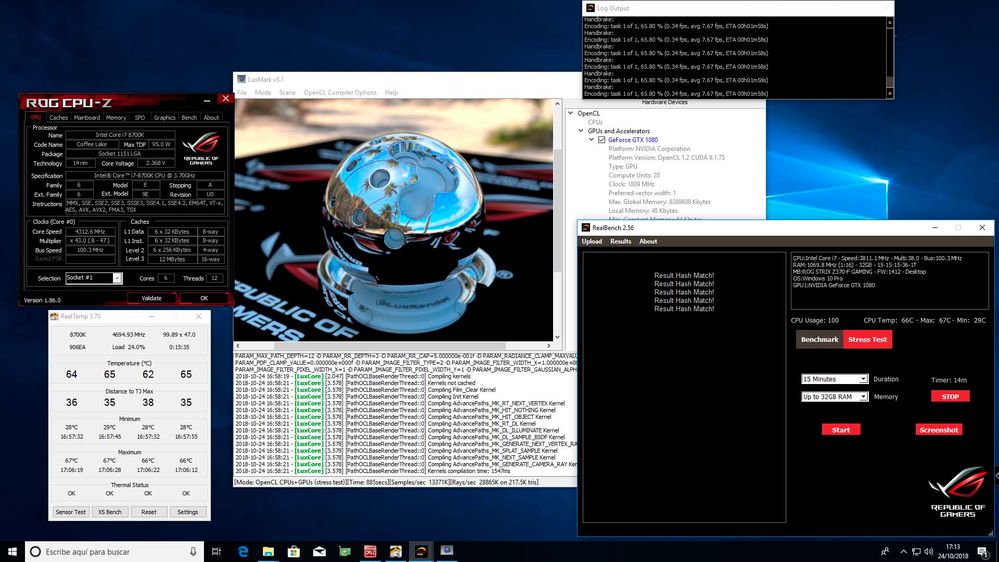The image size is (999, 562).
Task: Open the Windows Start menu
Action: tap(12, 551)
